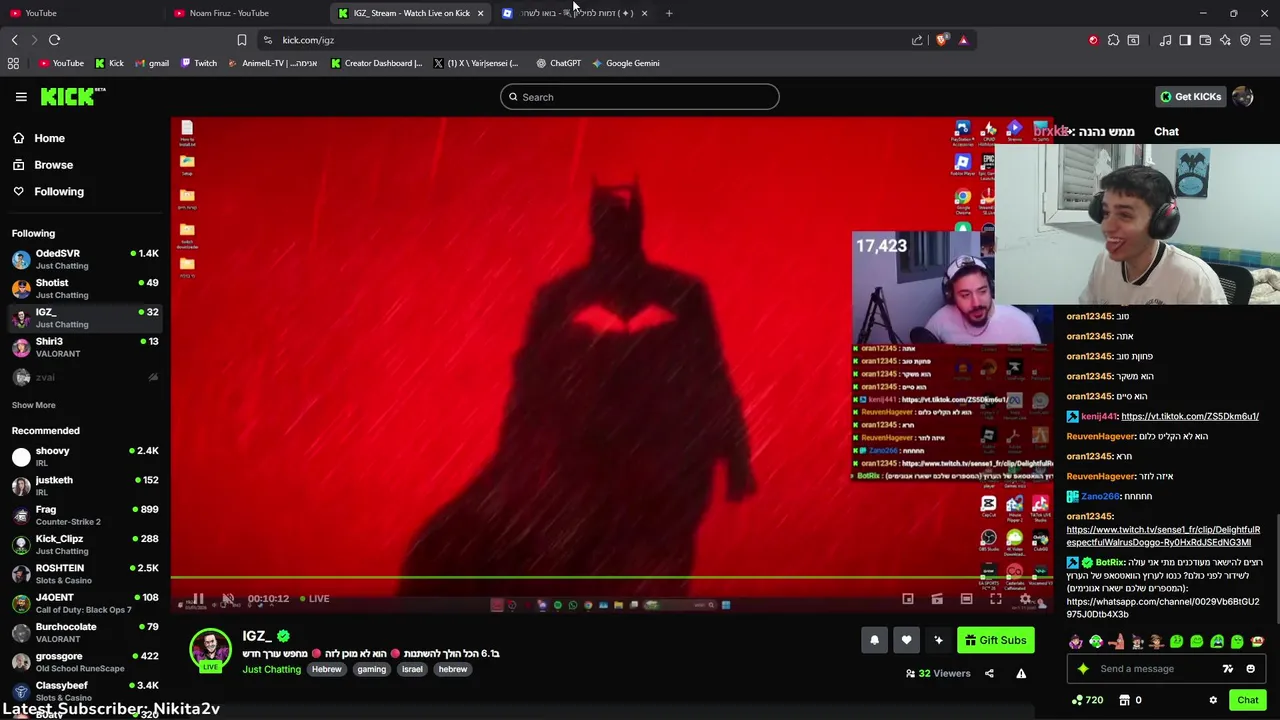Open the Kick hamburger sidebar menu
1280x720 pixels.
tap(21, 97)
